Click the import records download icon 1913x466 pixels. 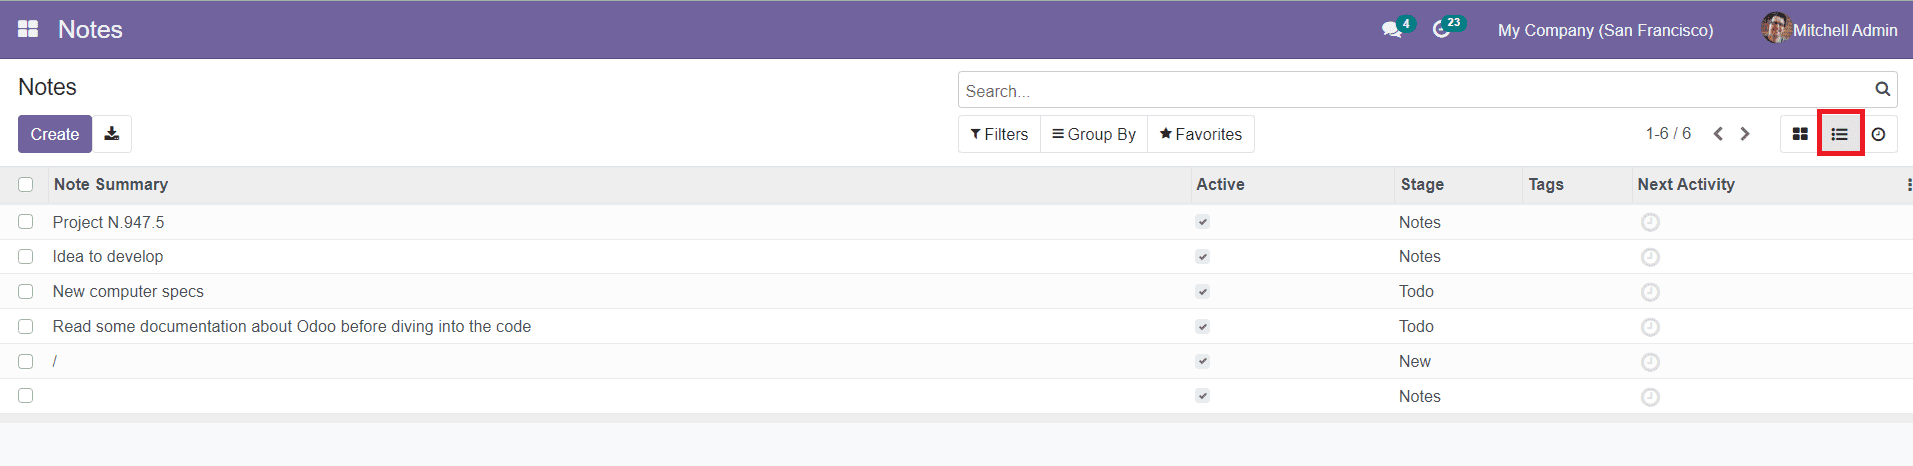click(x=112, y=134)
